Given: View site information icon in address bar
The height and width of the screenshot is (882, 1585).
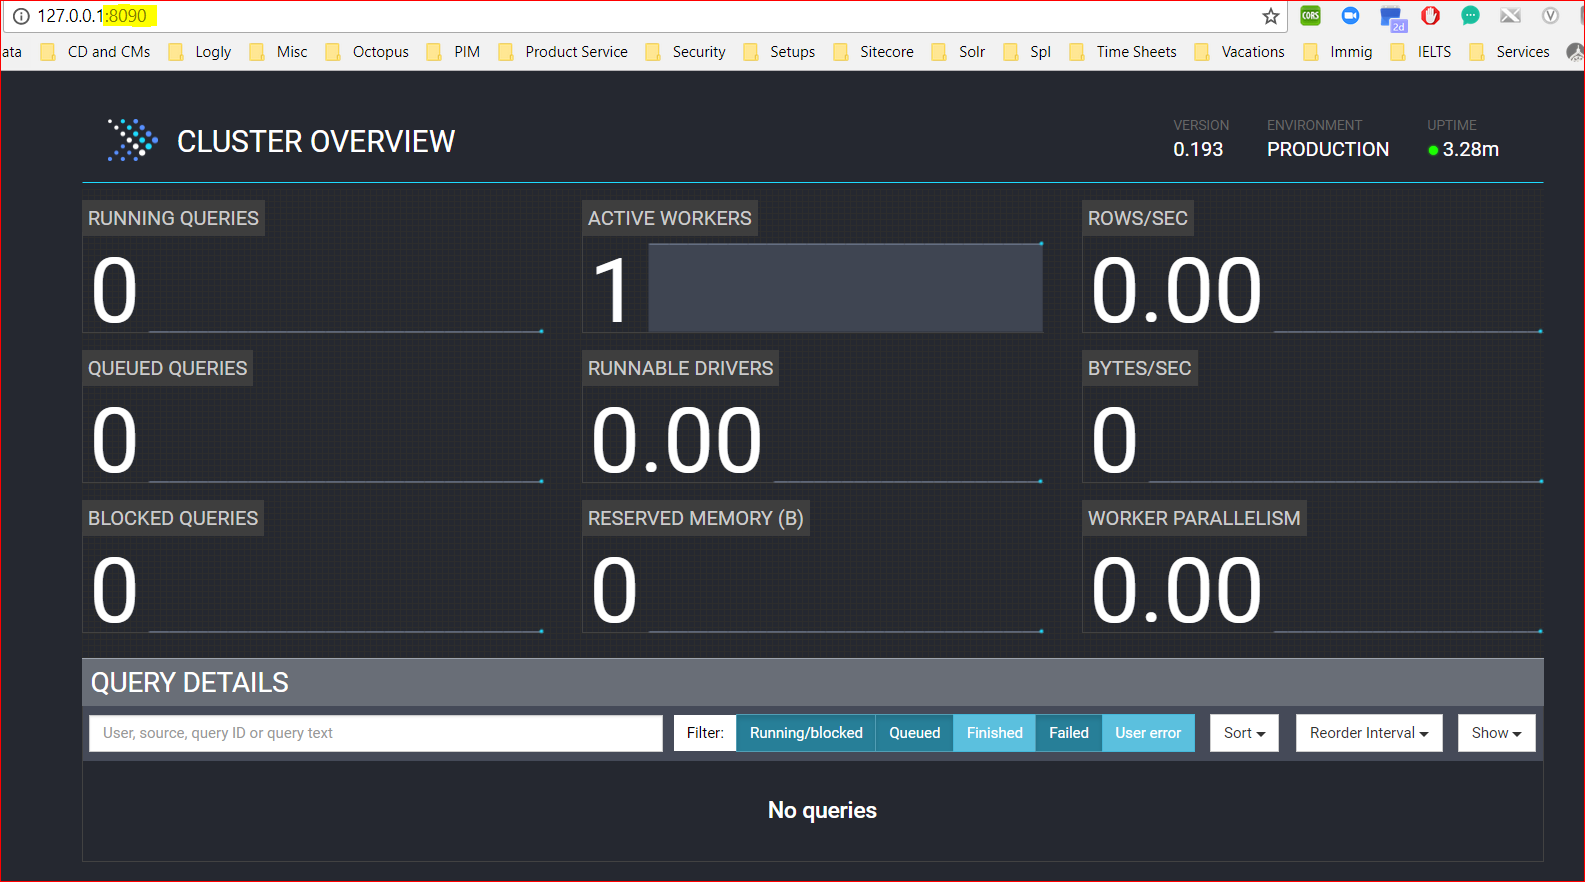Looking at the screenshot, I should 21,16.
